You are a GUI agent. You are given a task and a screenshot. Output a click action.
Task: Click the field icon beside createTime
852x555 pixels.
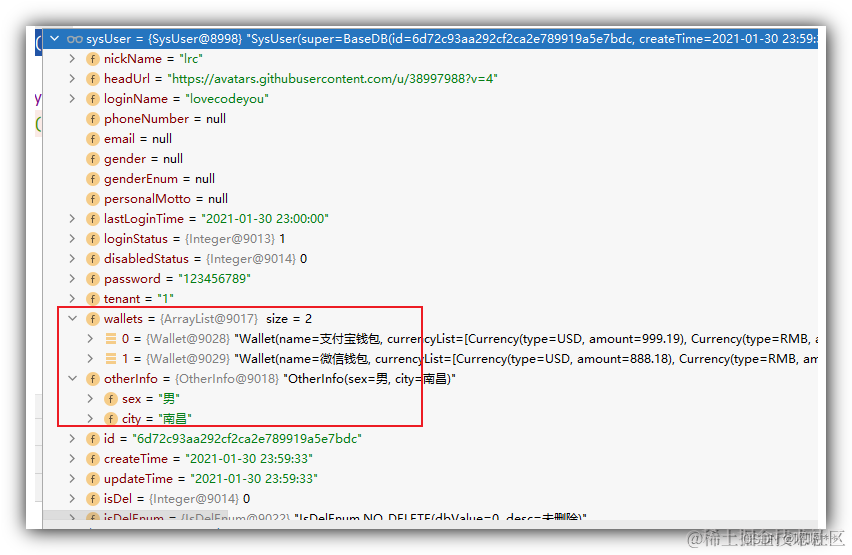pos(93,459)
